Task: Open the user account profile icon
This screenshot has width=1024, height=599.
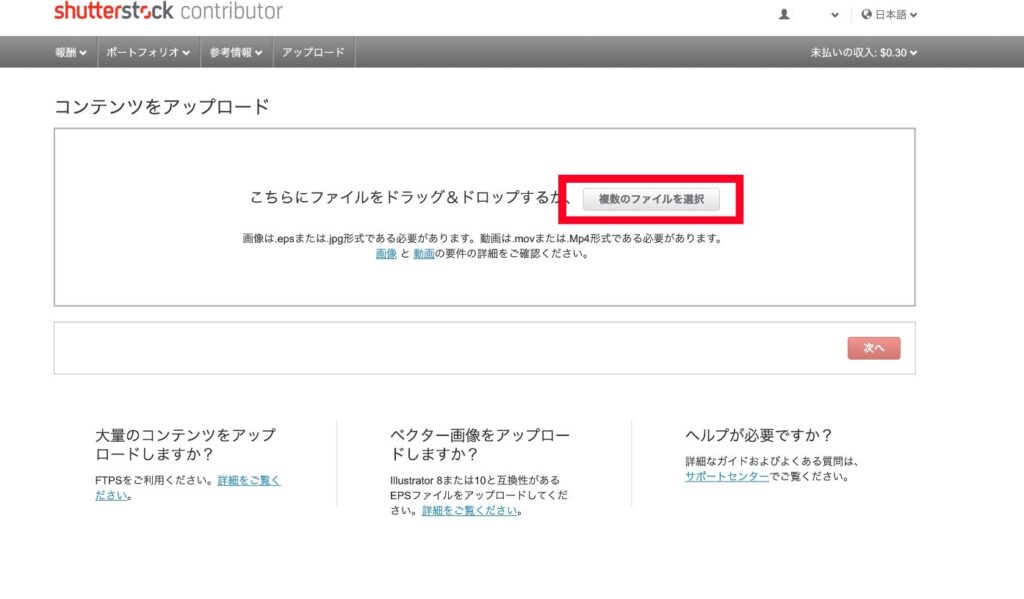Action: [x=784, y=14]
